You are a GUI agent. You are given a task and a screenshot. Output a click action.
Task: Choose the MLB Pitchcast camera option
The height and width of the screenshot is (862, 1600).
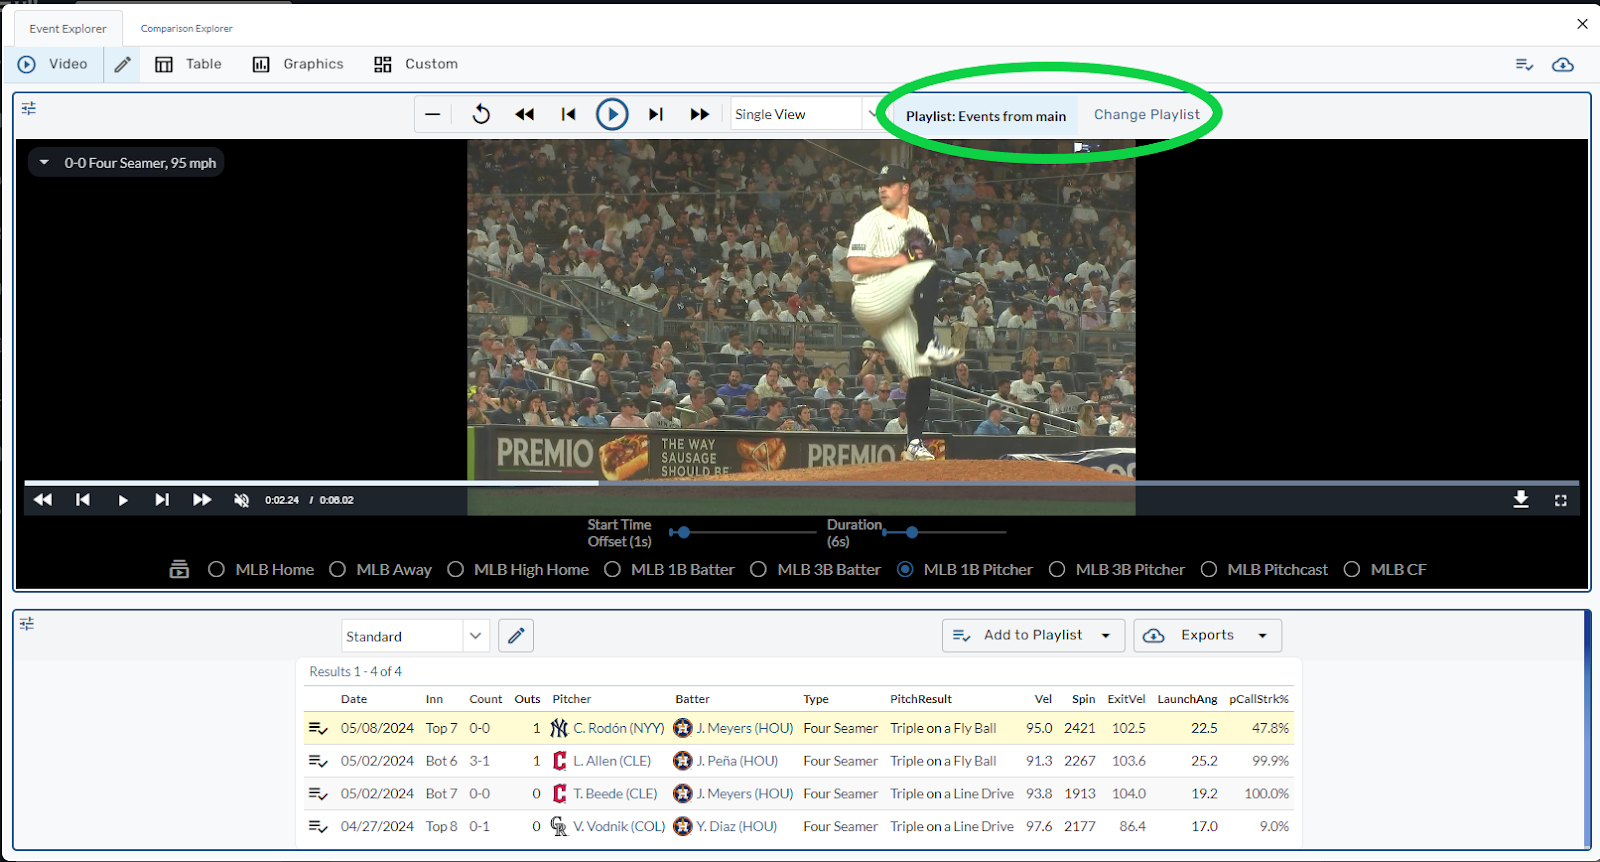(1209, 570)
